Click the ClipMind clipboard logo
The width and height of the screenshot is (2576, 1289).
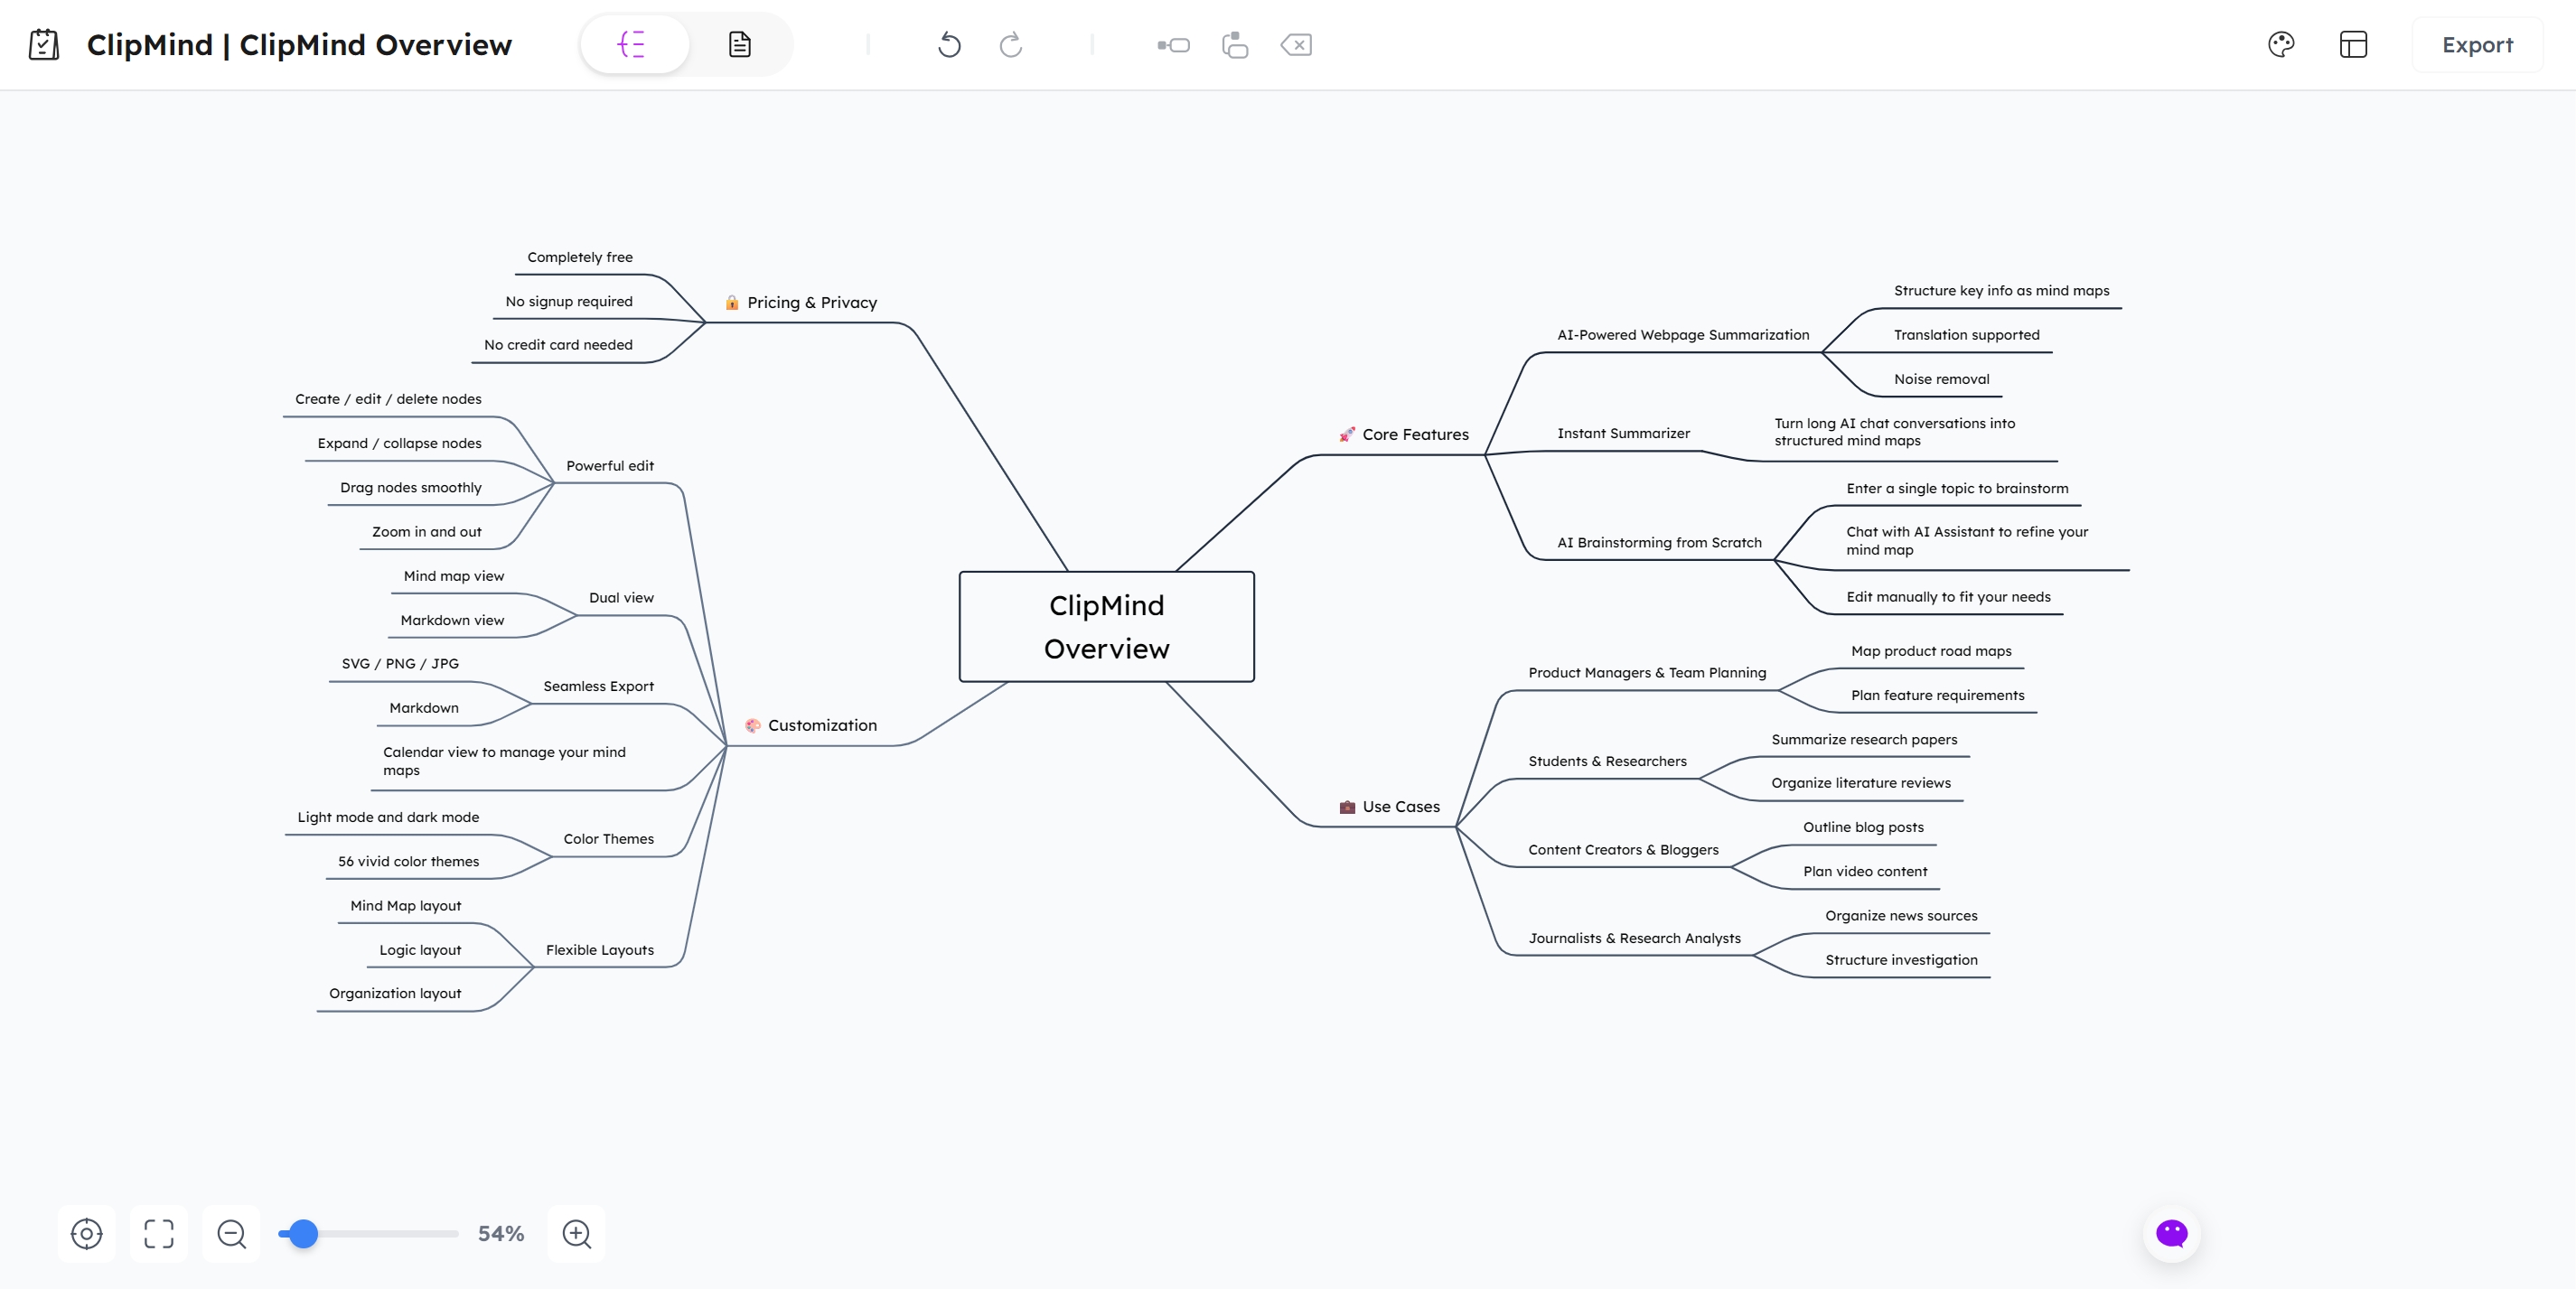(x=44, y=45)
